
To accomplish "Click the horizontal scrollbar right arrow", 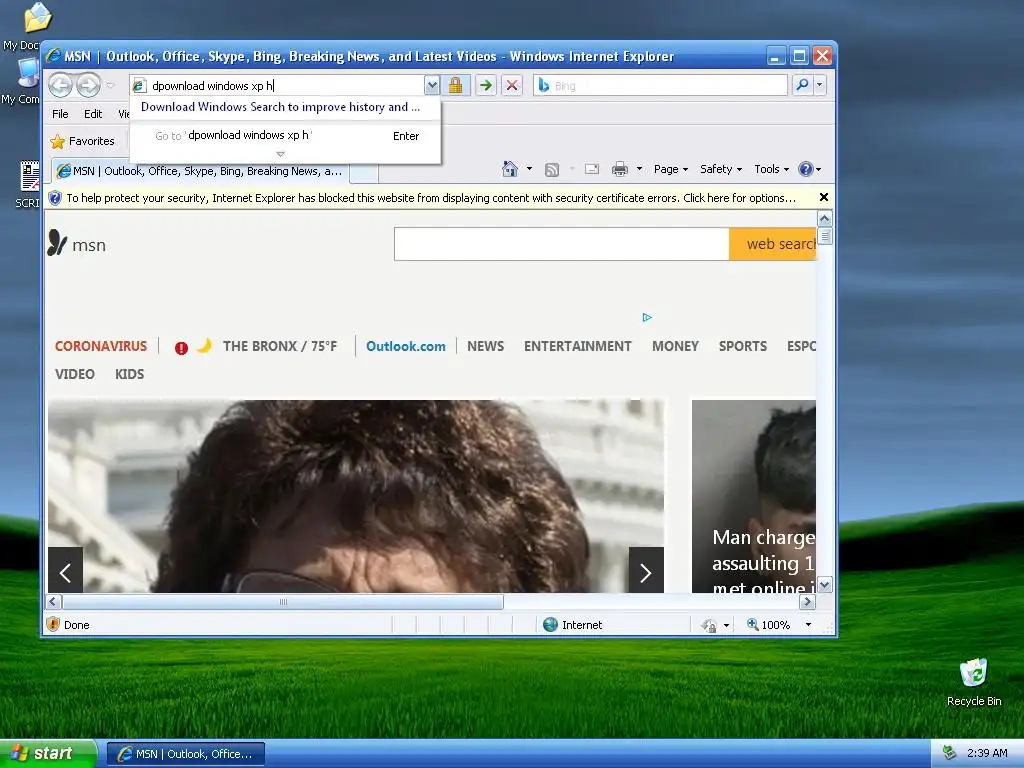I will coord(807,601).
